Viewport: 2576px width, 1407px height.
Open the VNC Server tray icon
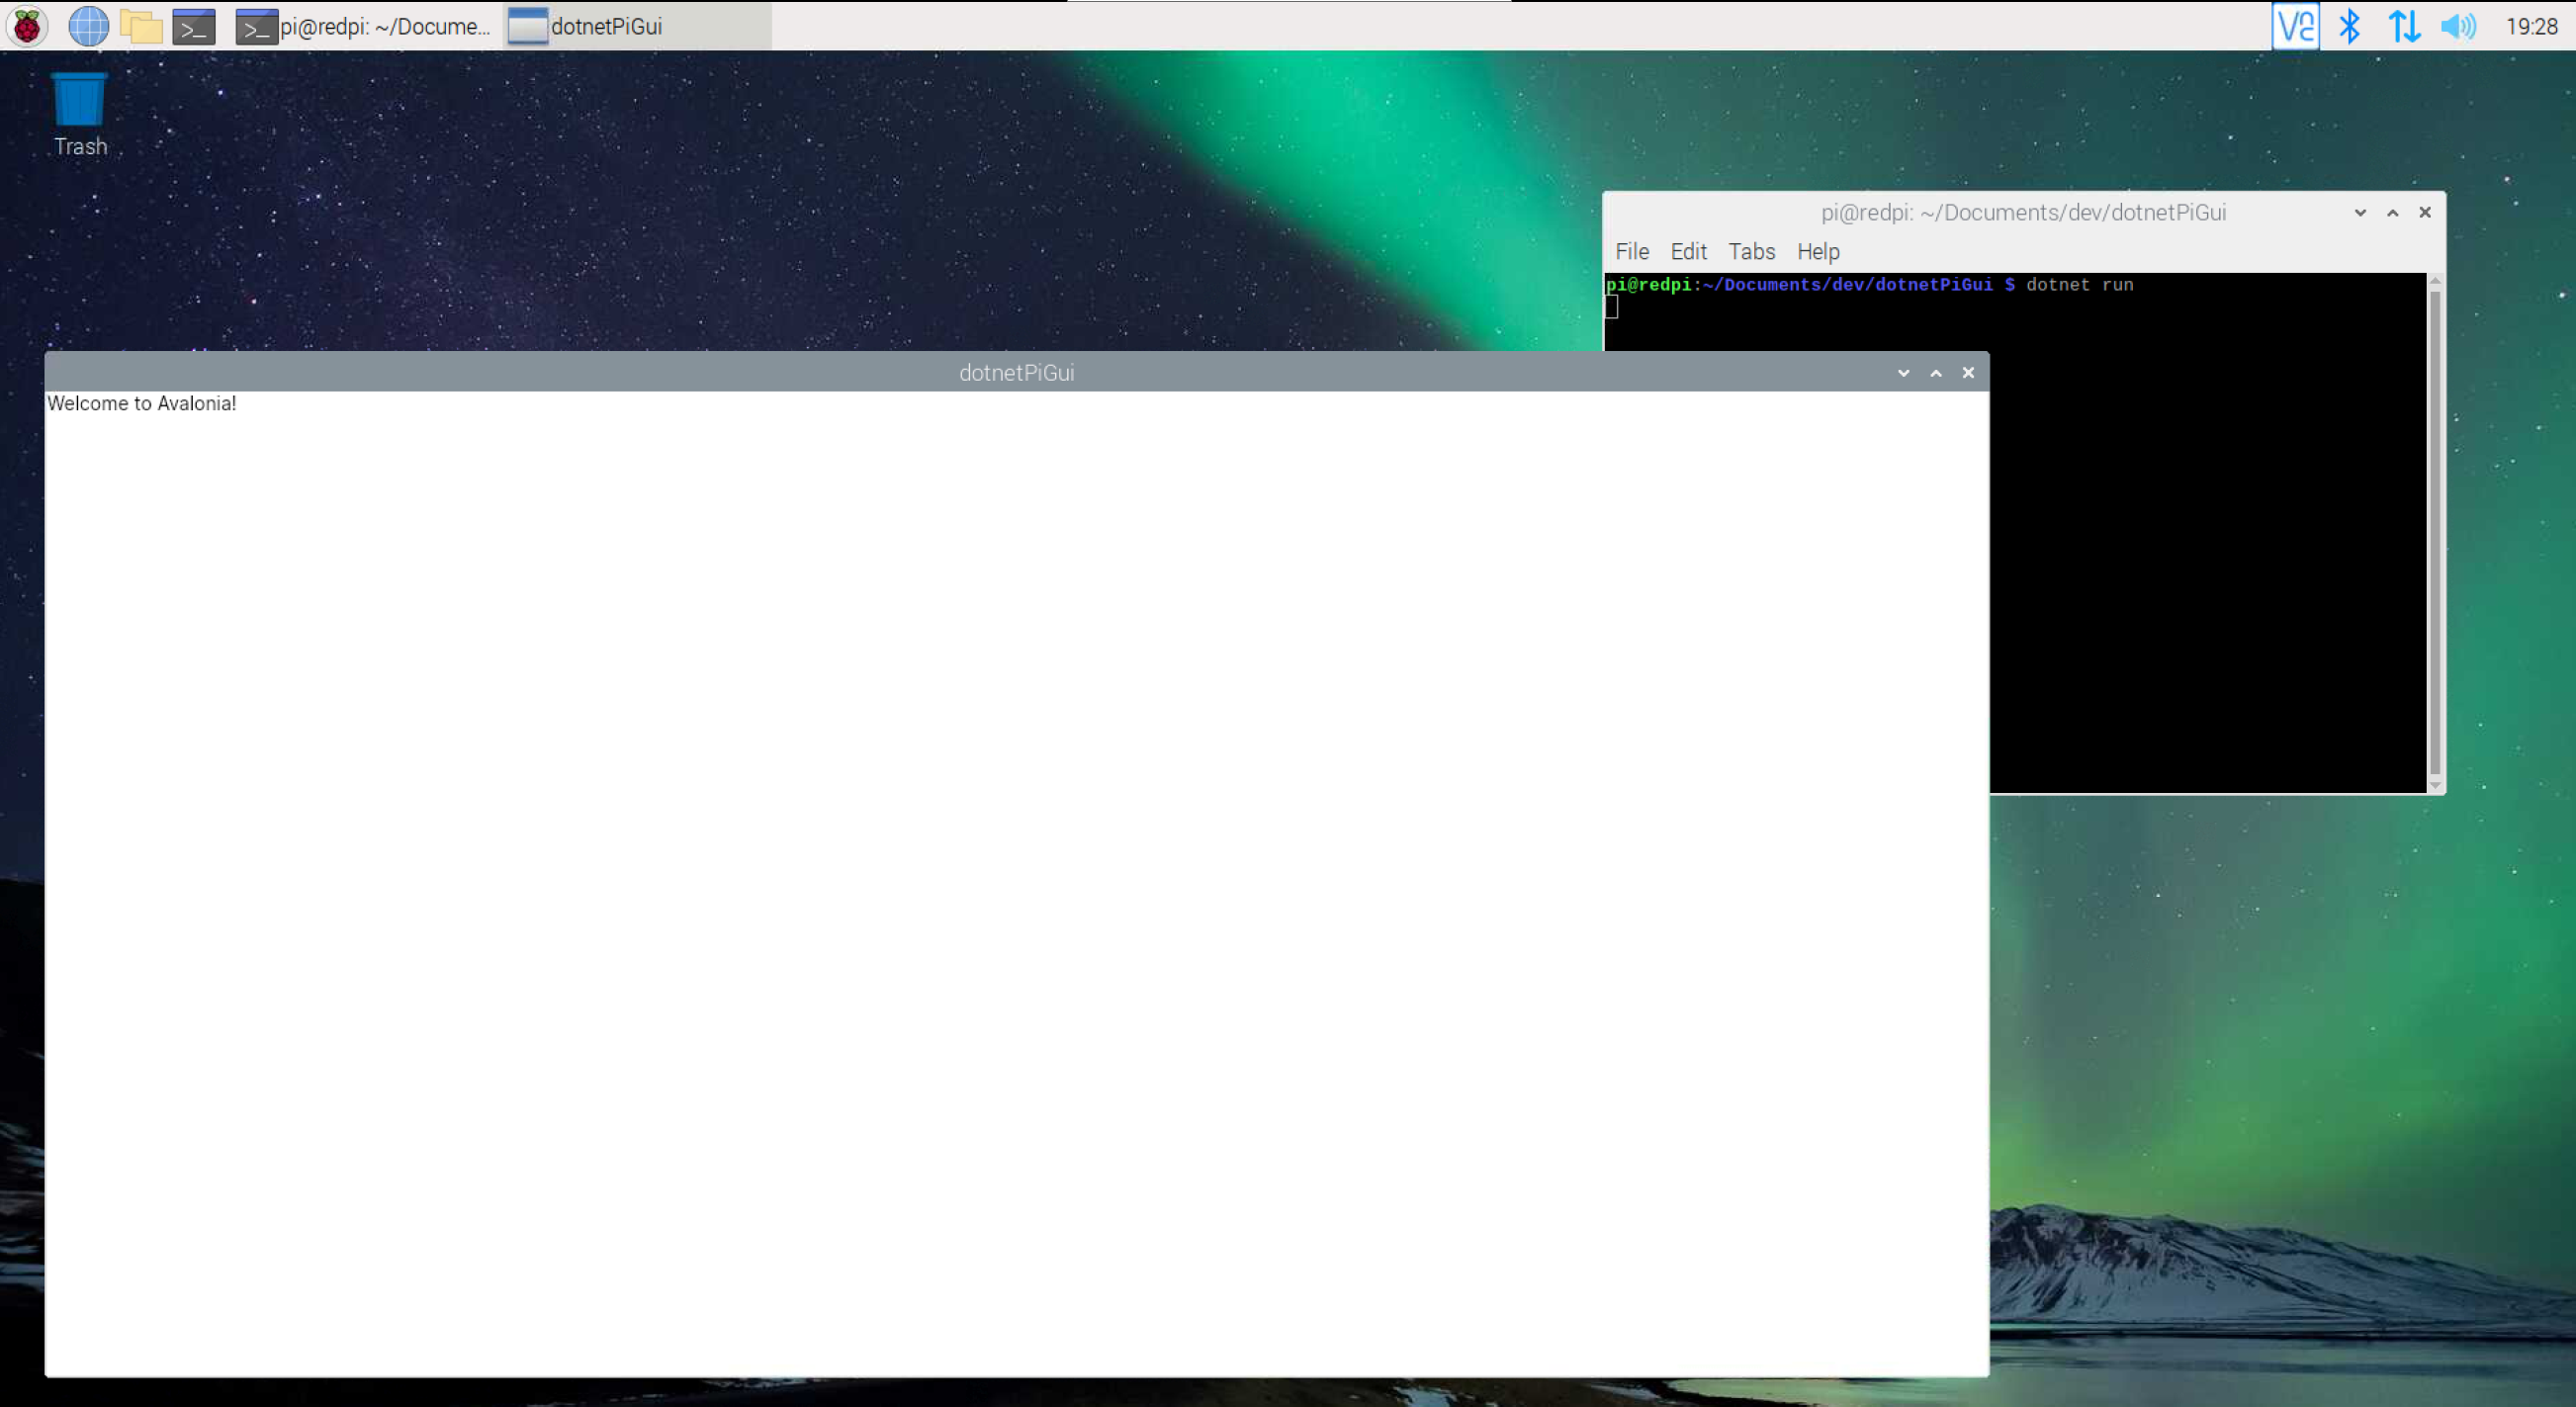click(2295, 26)
